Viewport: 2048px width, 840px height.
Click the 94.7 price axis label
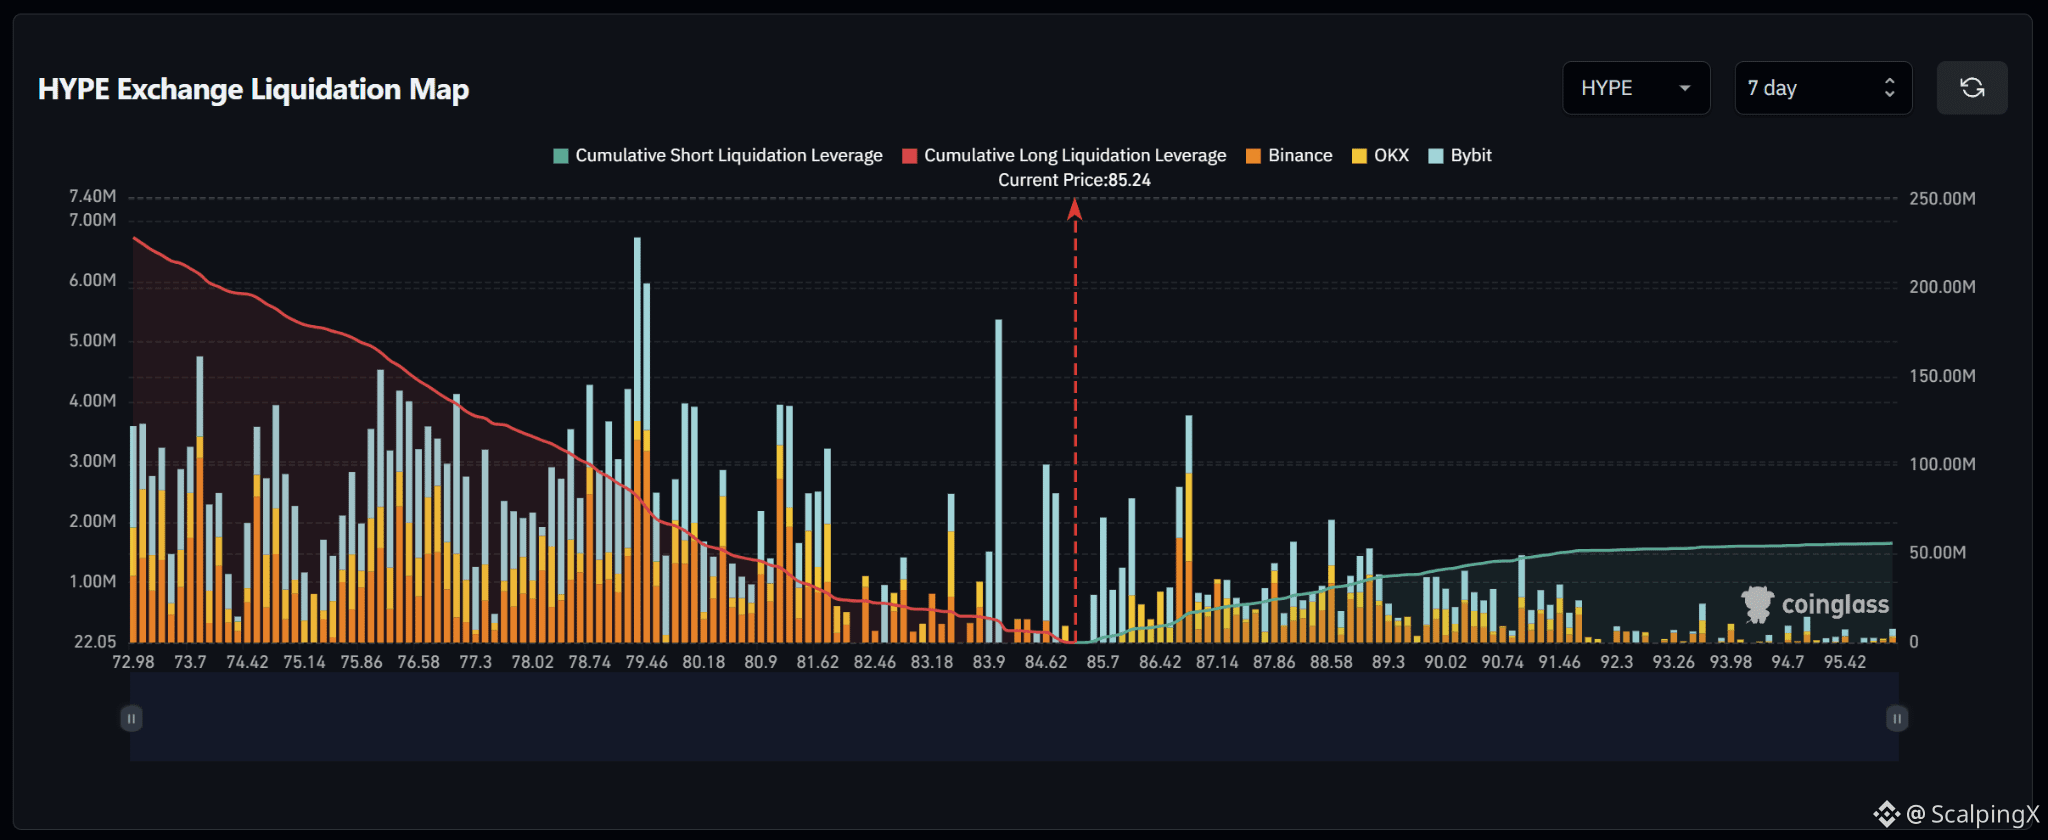point(1787,662)
